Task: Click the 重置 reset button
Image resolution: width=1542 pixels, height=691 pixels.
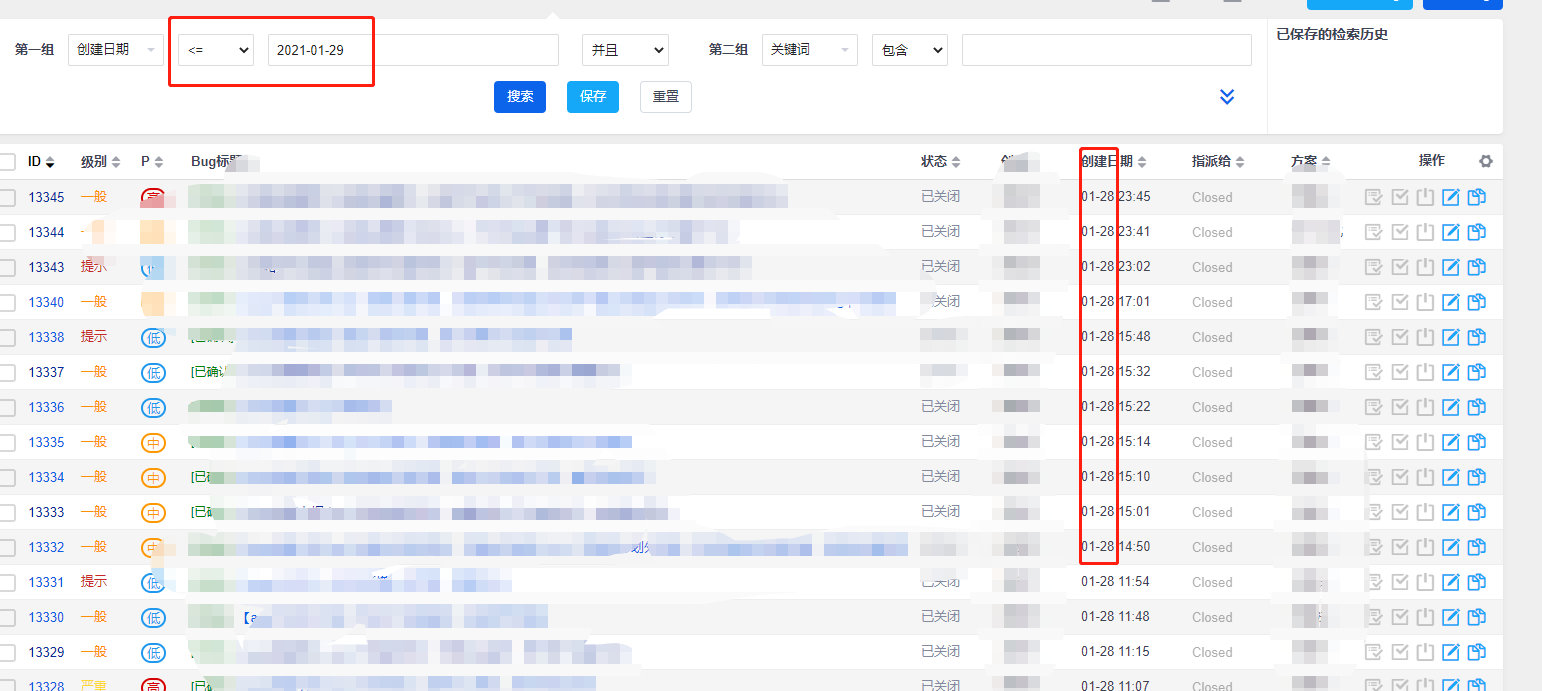Action: 666,97
